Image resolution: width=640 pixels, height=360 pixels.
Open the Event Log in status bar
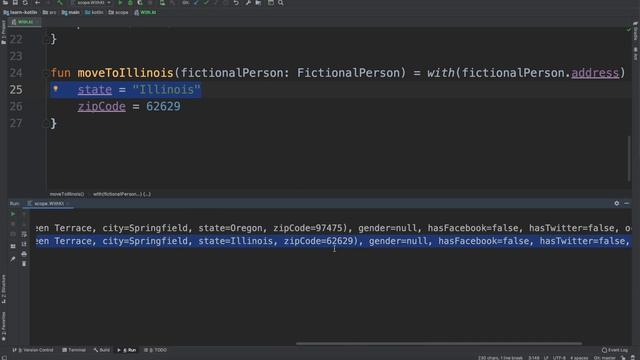click(615, 350)
